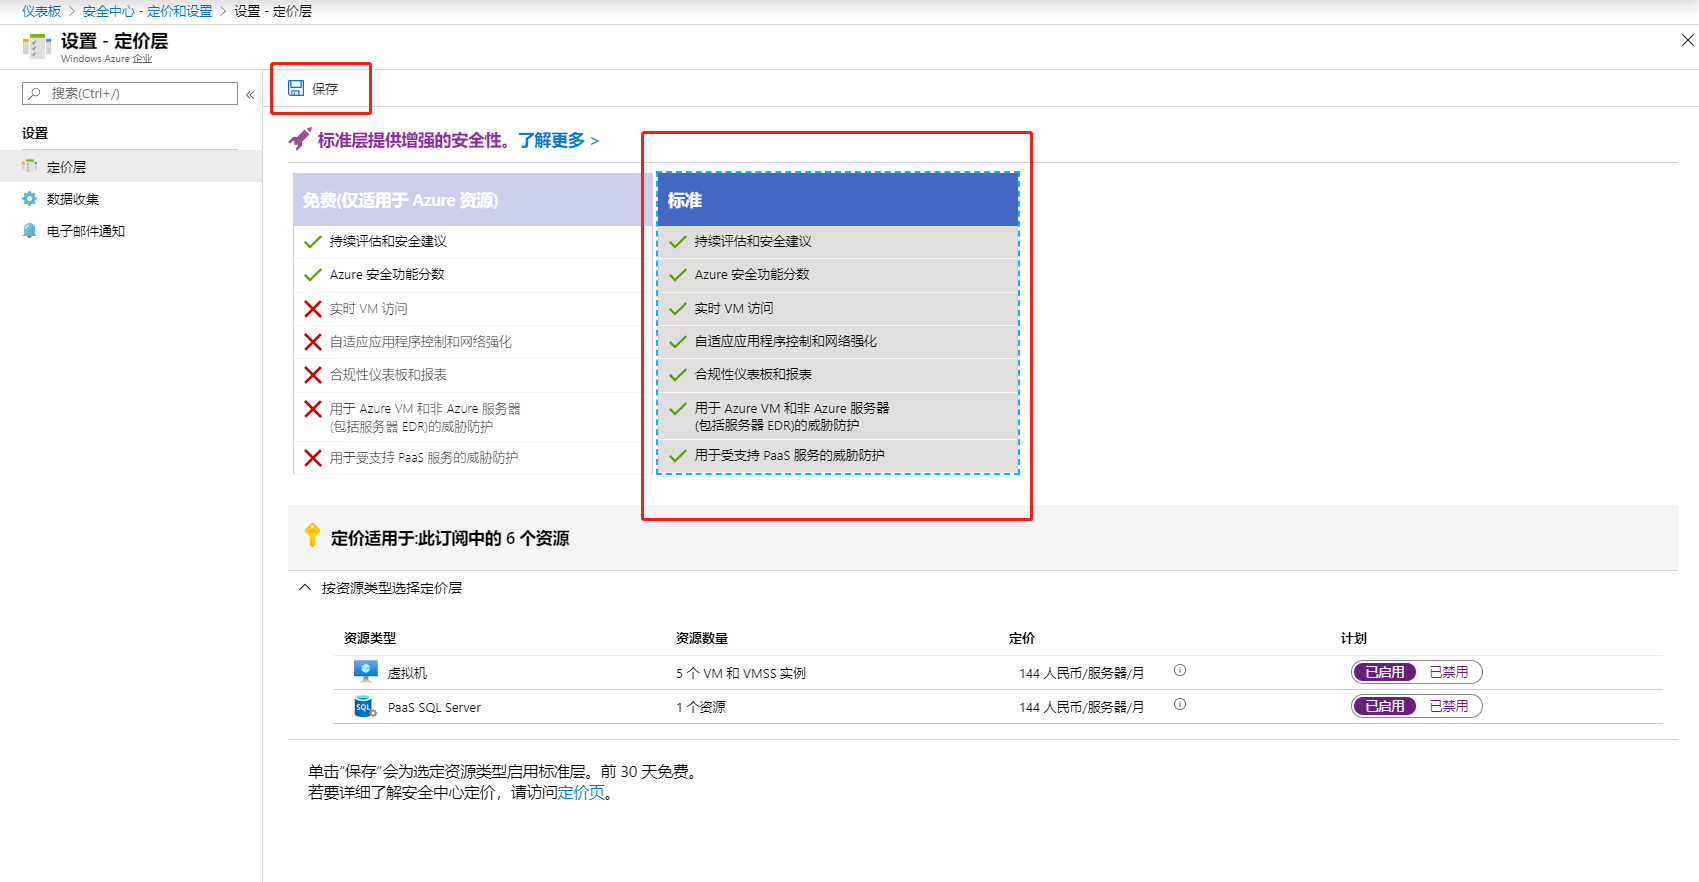Click the 虚拟机 monitor icon

pyautogui.click(x=365, y=671)
